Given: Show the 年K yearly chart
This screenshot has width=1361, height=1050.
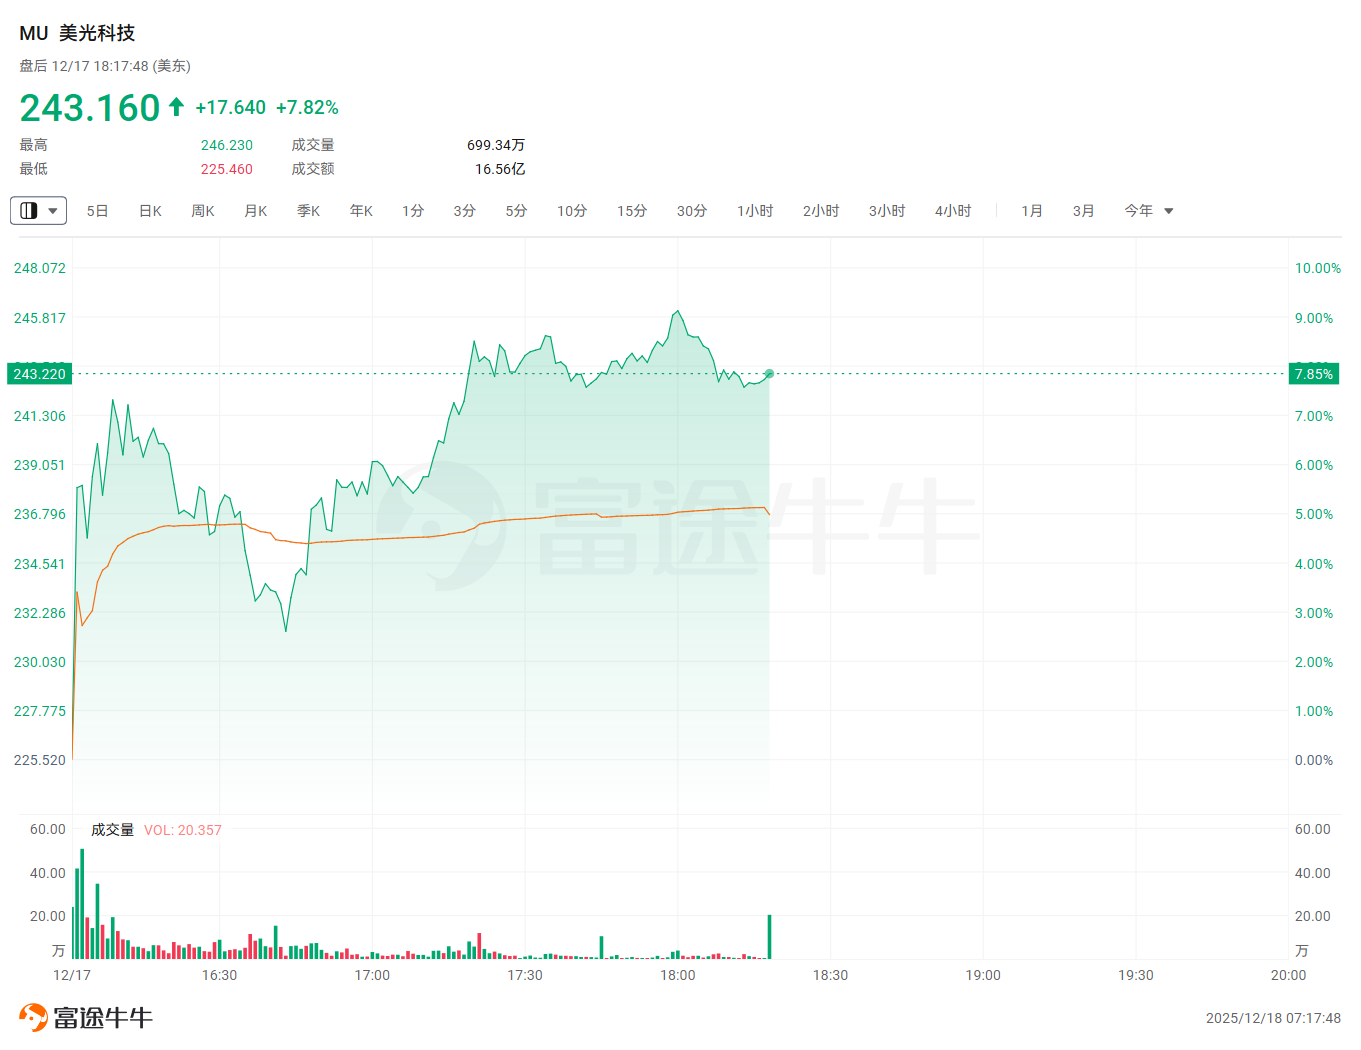Looking at the screenshot, I should point(361,211).
